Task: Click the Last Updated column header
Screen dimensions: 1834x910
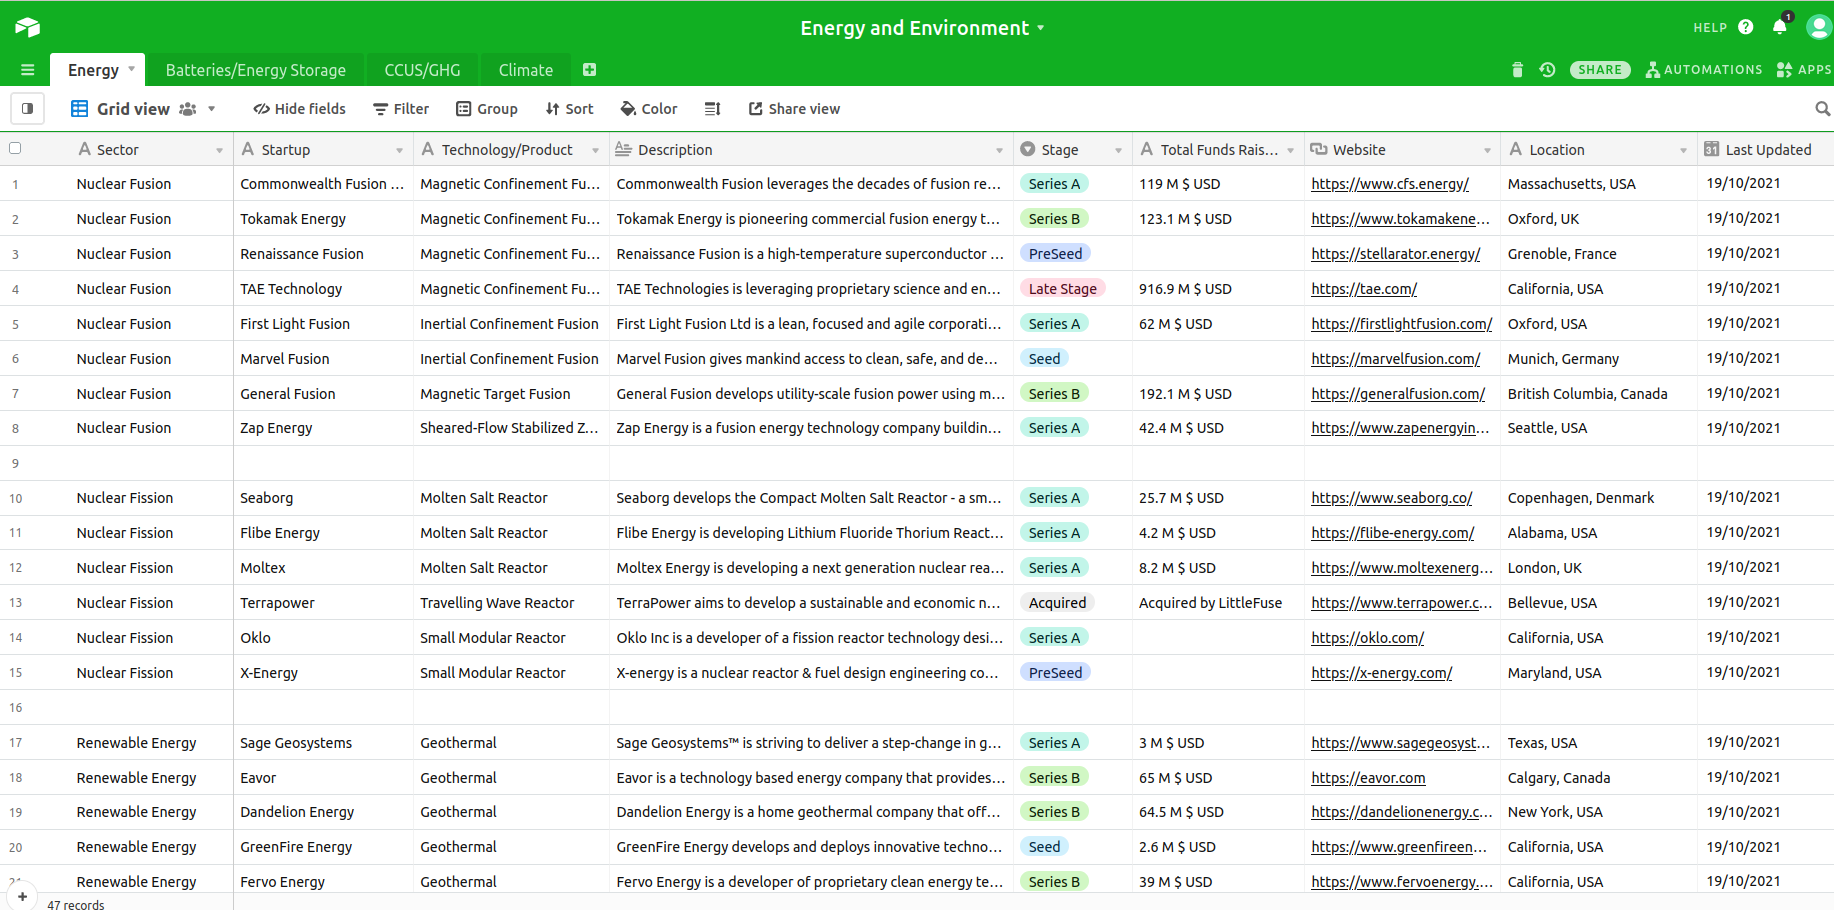Action: [x=1767, y=150]
